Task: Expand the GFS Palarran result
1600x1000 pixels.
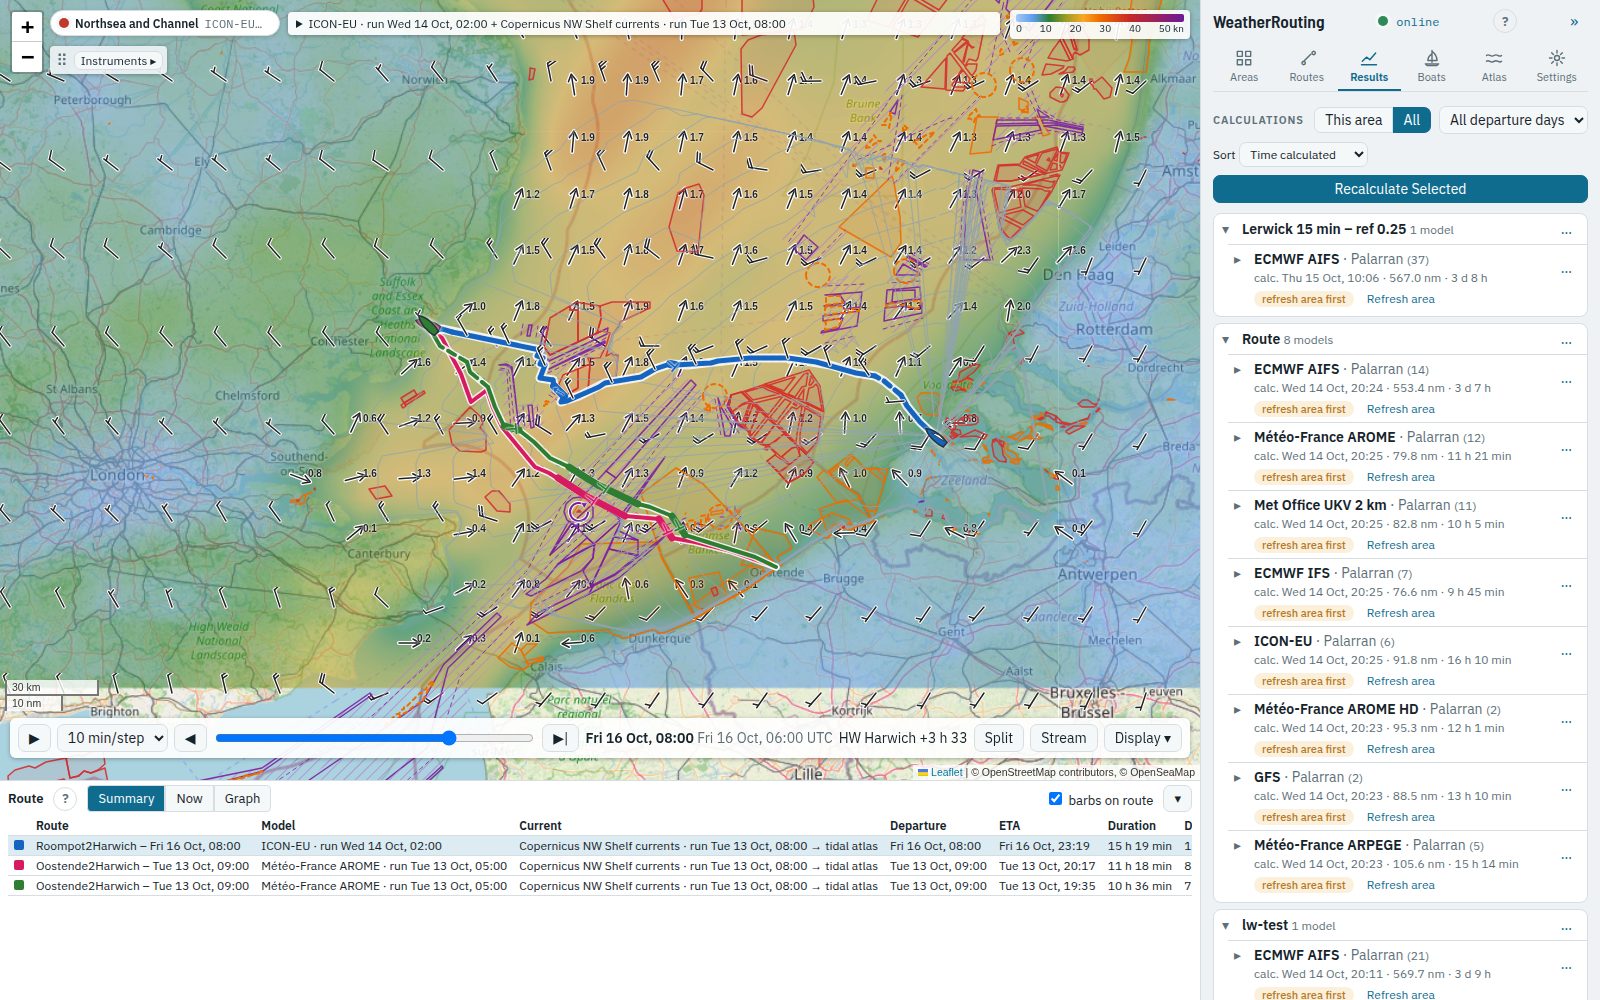Action: click(x=1237, y=778)
